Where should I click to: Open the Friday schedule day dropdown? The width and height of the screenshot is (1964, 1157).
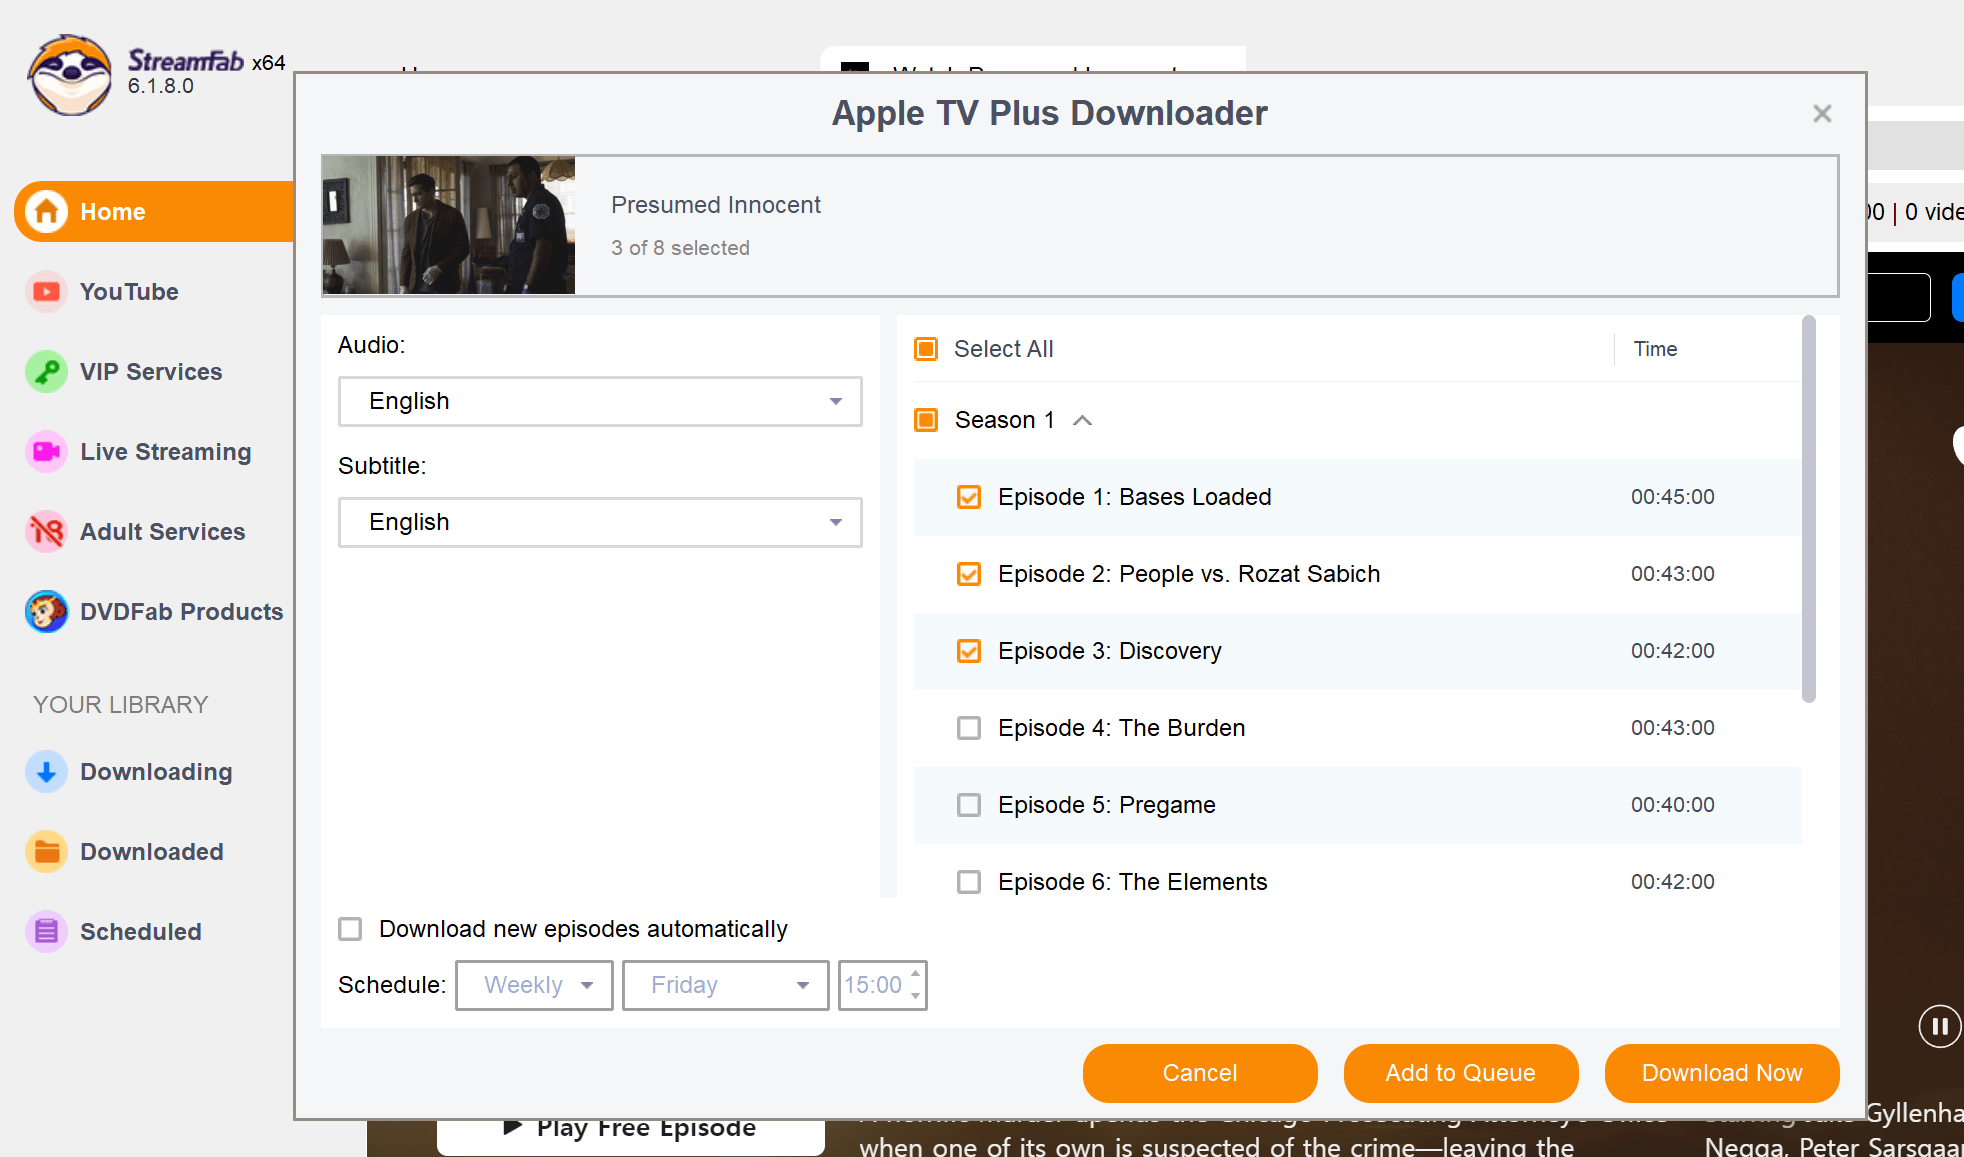pos(725,985)
